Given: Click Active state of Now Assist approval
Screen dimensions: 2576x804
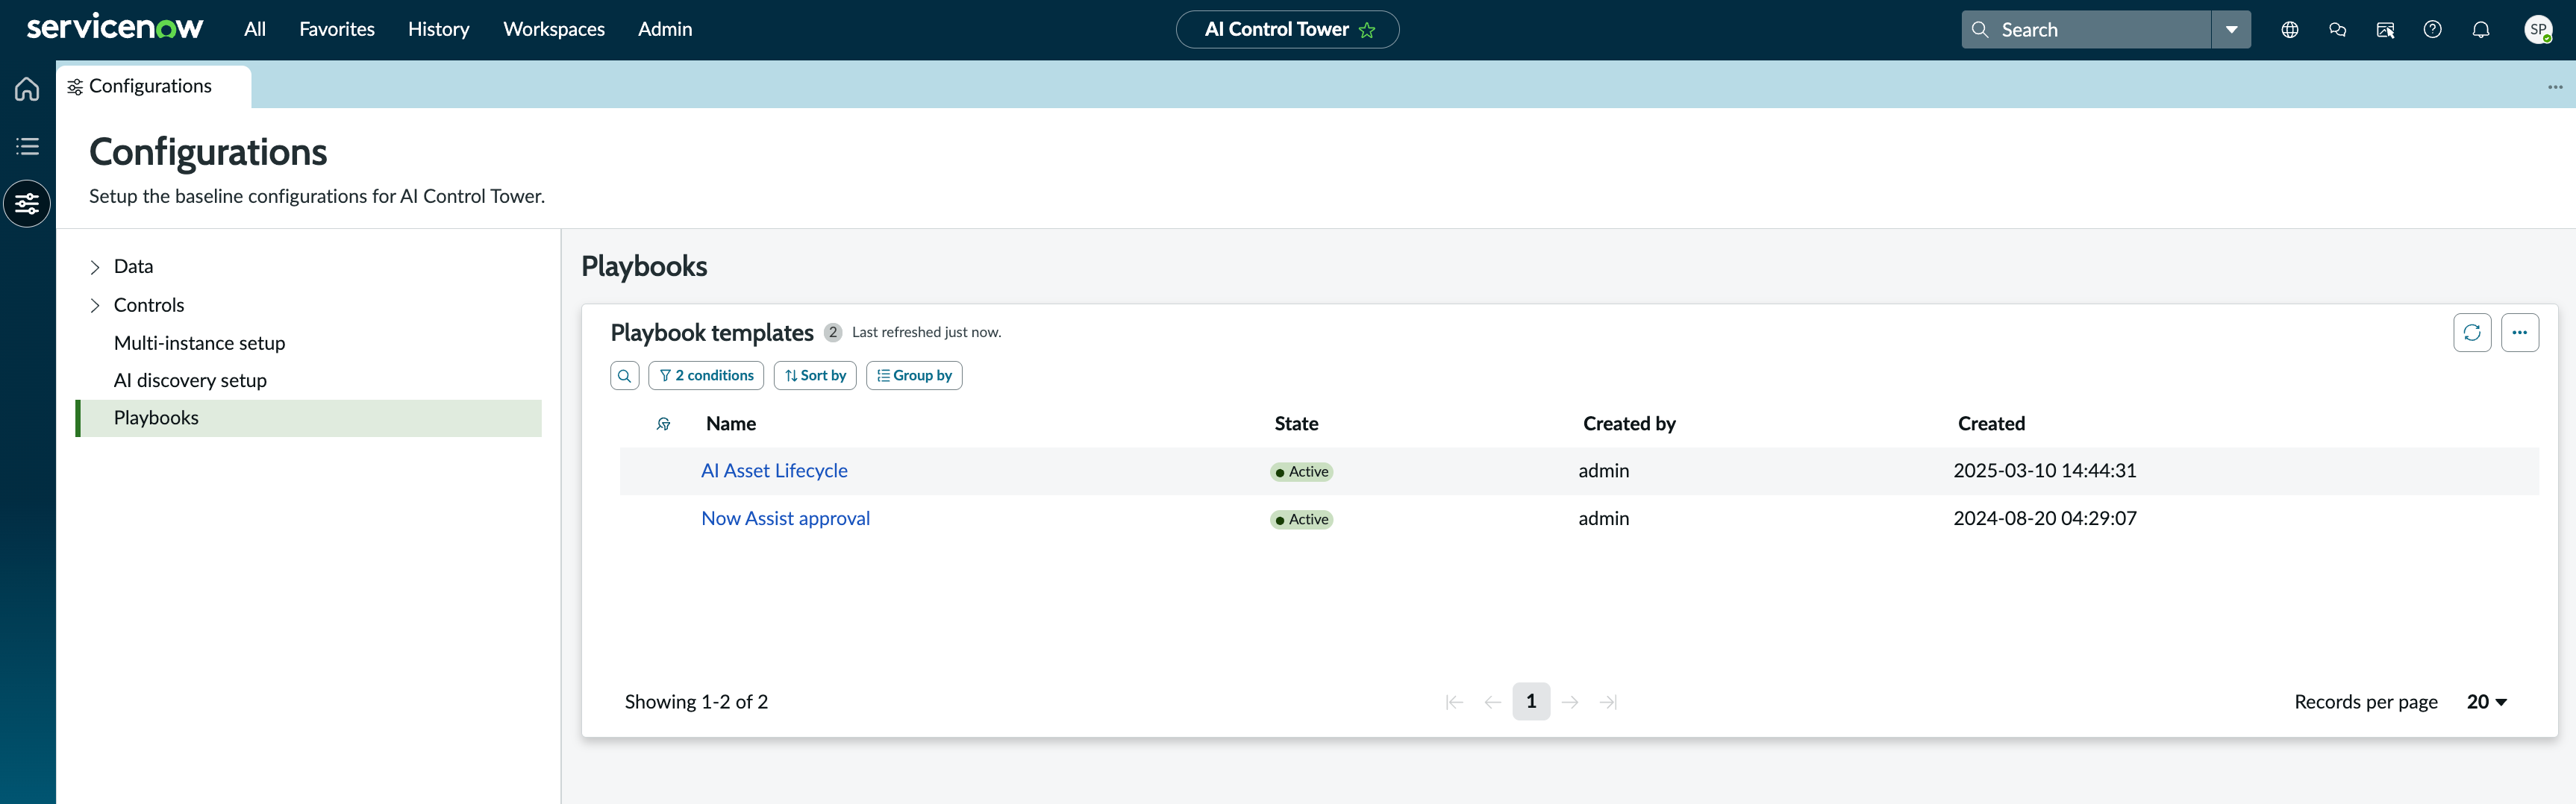Looking at the screenshot, I should tap(1301, 520).
